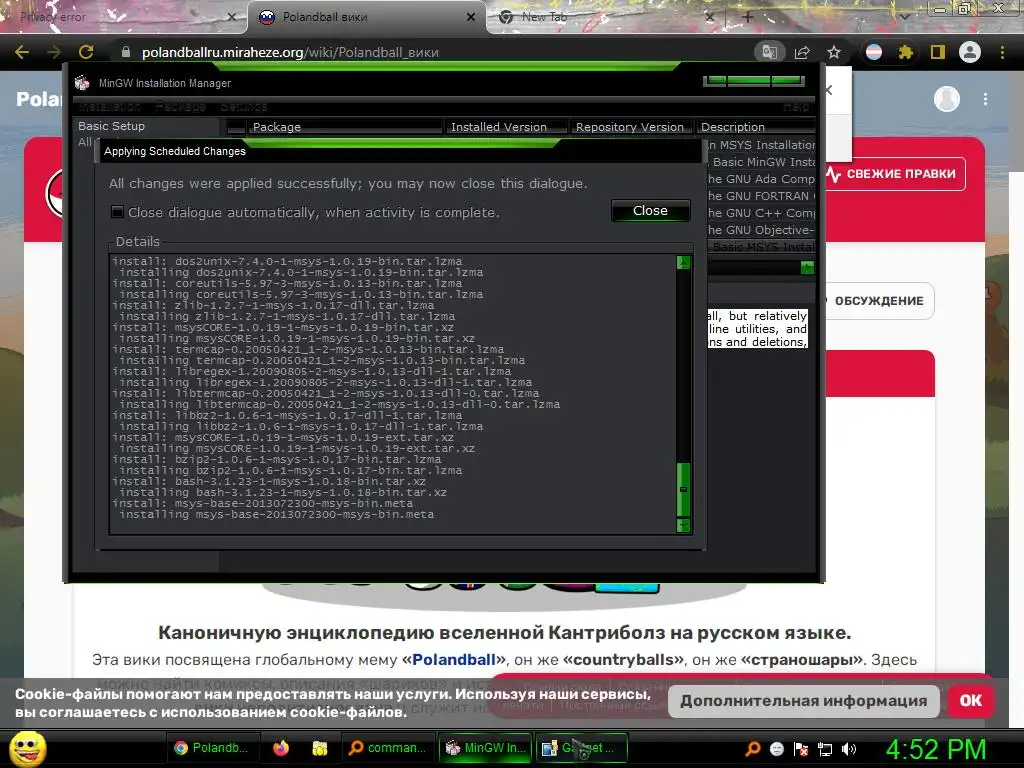1024x768 pixels.
Task: Bookmark this page with the star icon
Action: (x=834, y=52)
